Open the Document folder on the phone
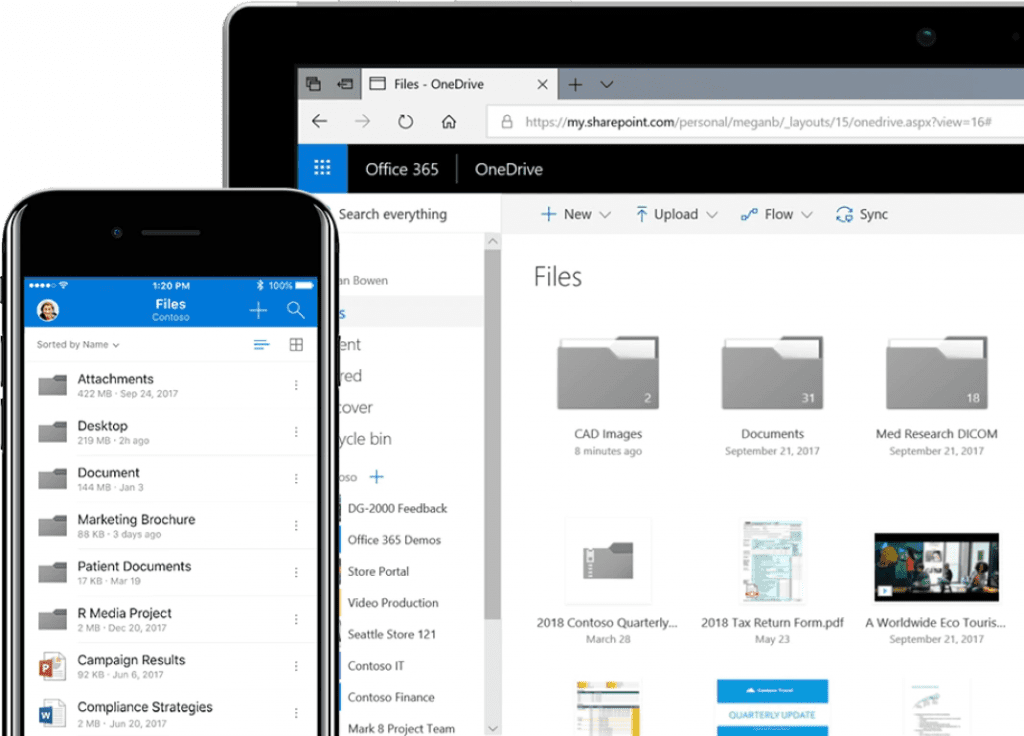Viewport: 1024px width, 736px height. [x=170, y=479]
